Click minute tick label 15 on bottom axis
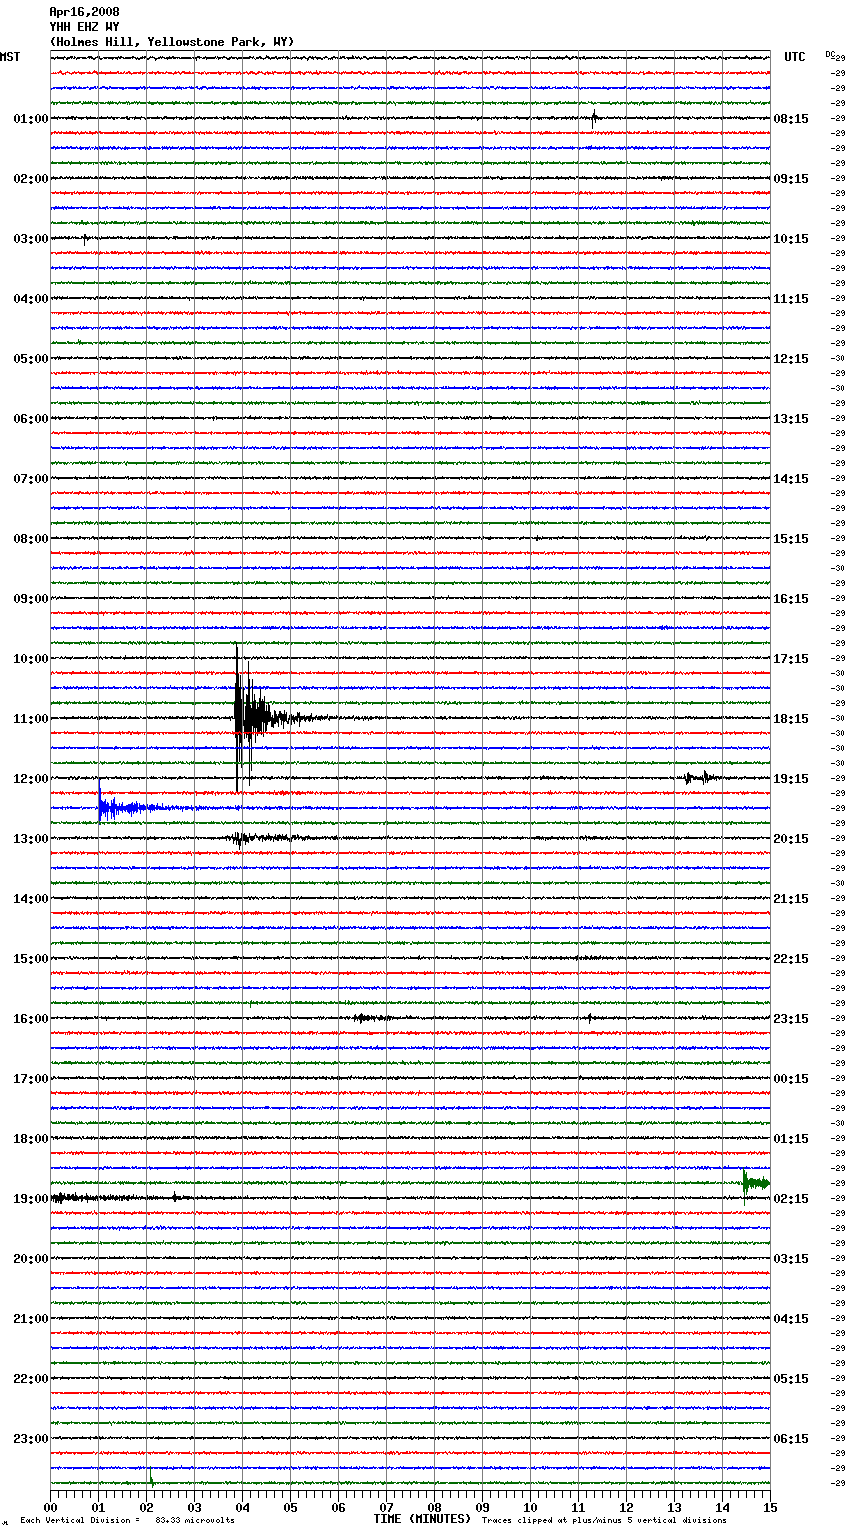The image size is (850, 1534). (x=770, y=1507)
